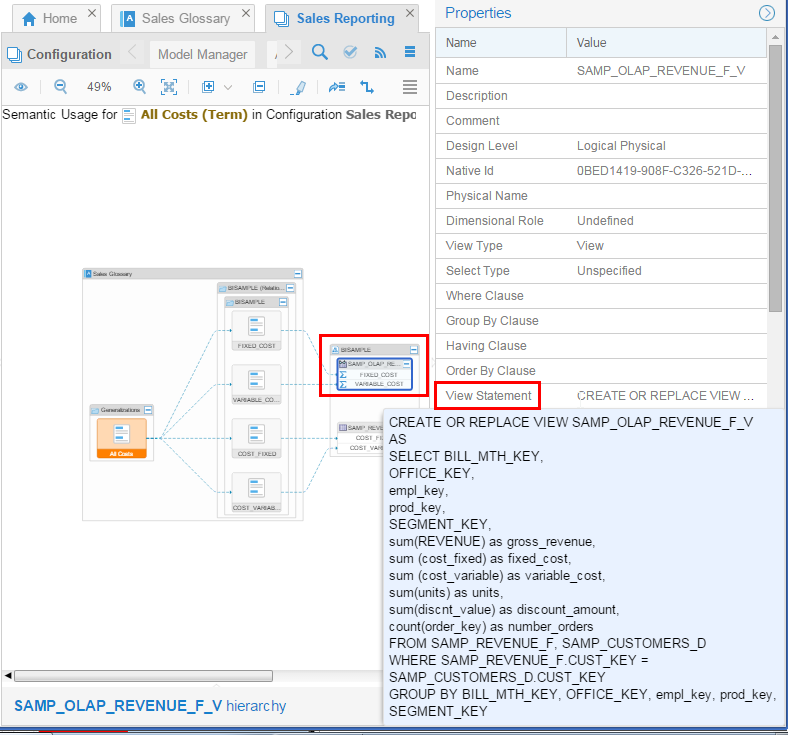Click the Description property row
Viewport: 788px width, 735px height.
(x=601, y=96)
